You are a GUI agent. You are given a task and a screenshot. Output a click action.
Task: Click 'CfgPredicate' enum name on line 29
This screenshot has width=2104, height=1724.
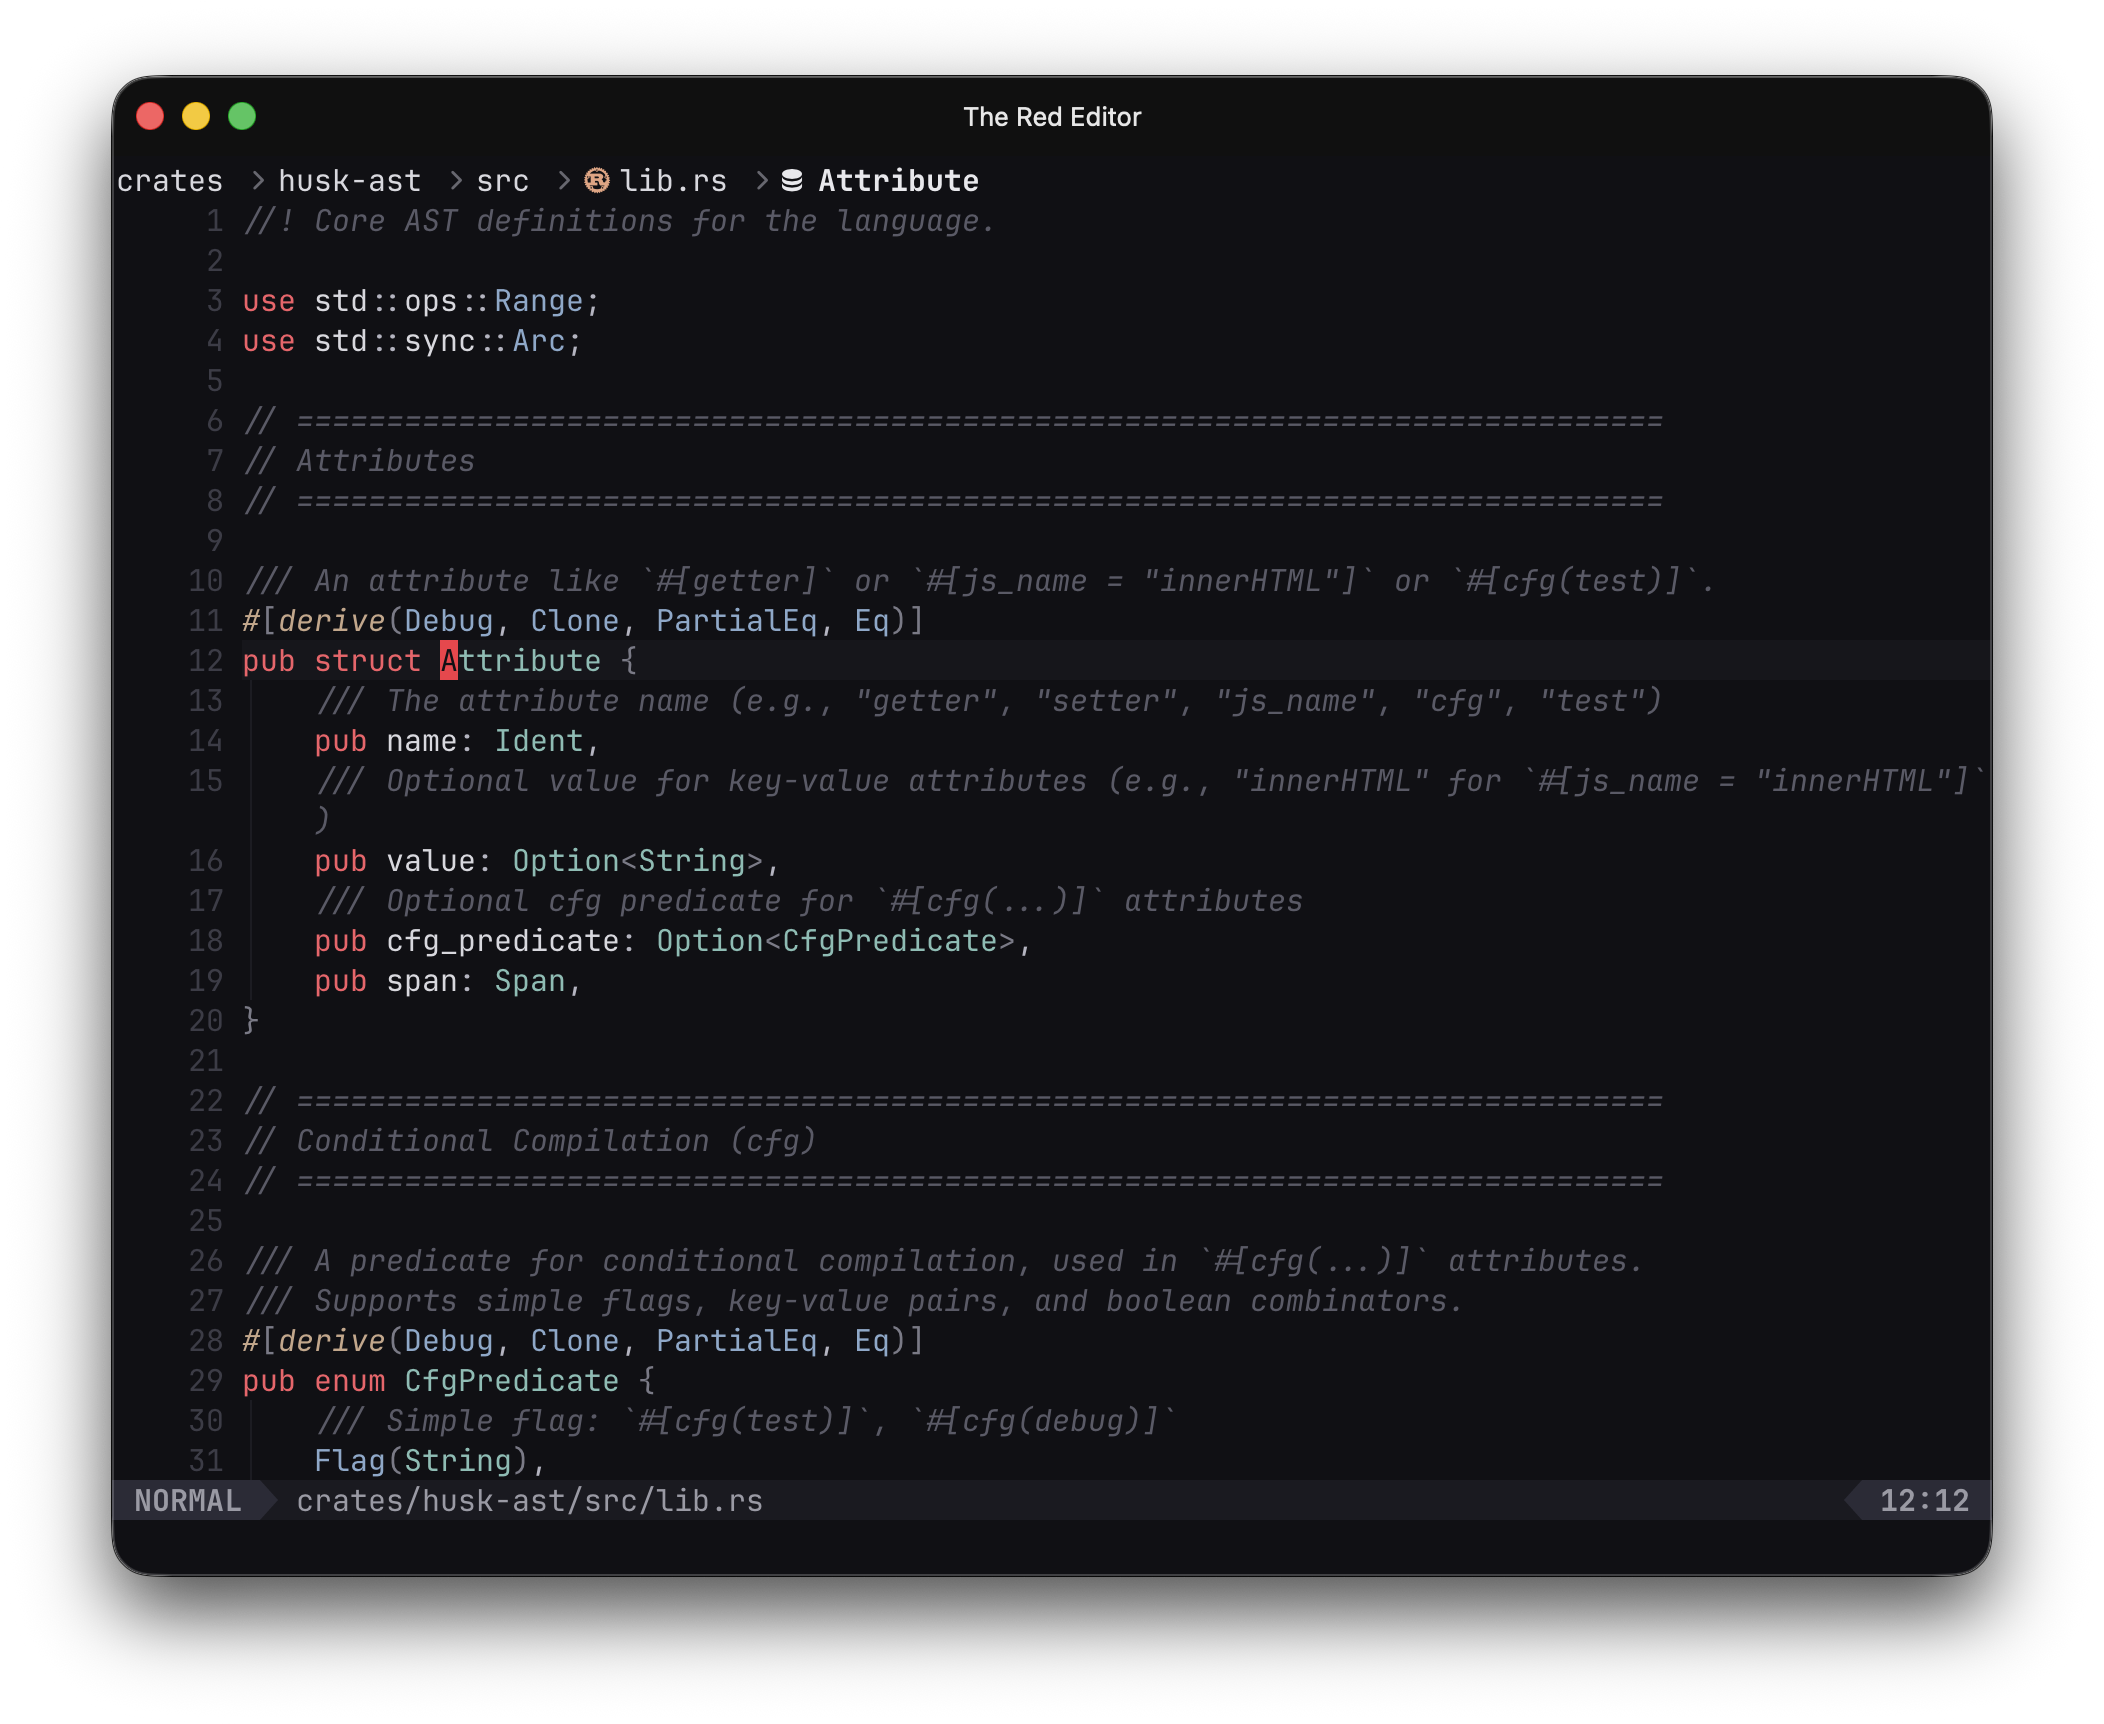[x=511, y=1381]
